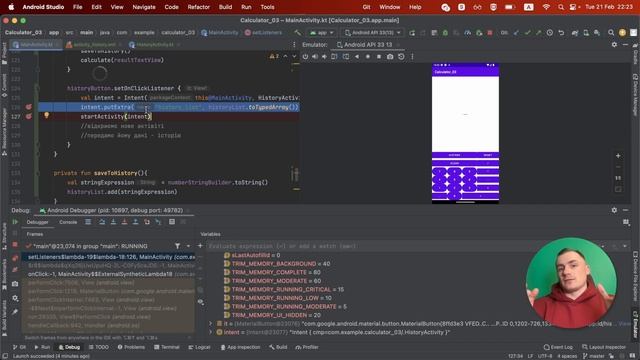Go to next highlighted problem arrow
This screenshot has height=360, width=640.
(294, 56)
